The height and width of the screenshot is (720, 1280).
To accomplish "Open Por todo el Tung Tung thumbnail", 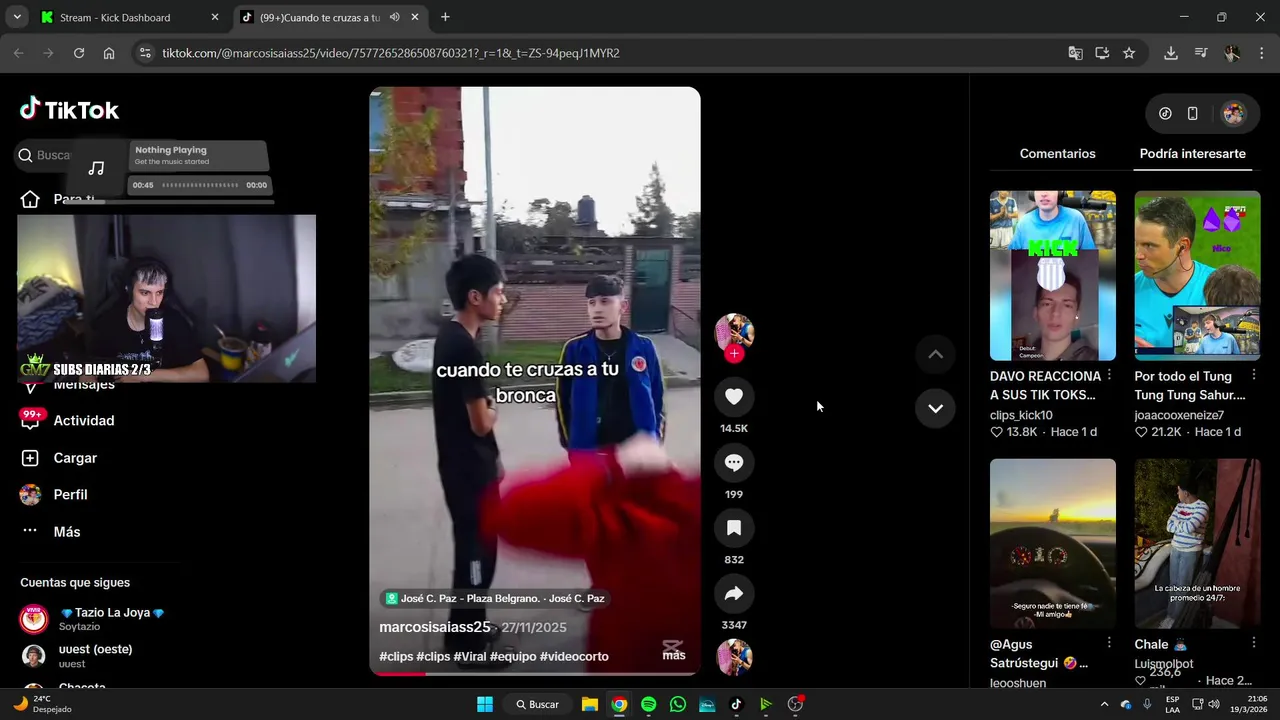I will click(1197, 275).
